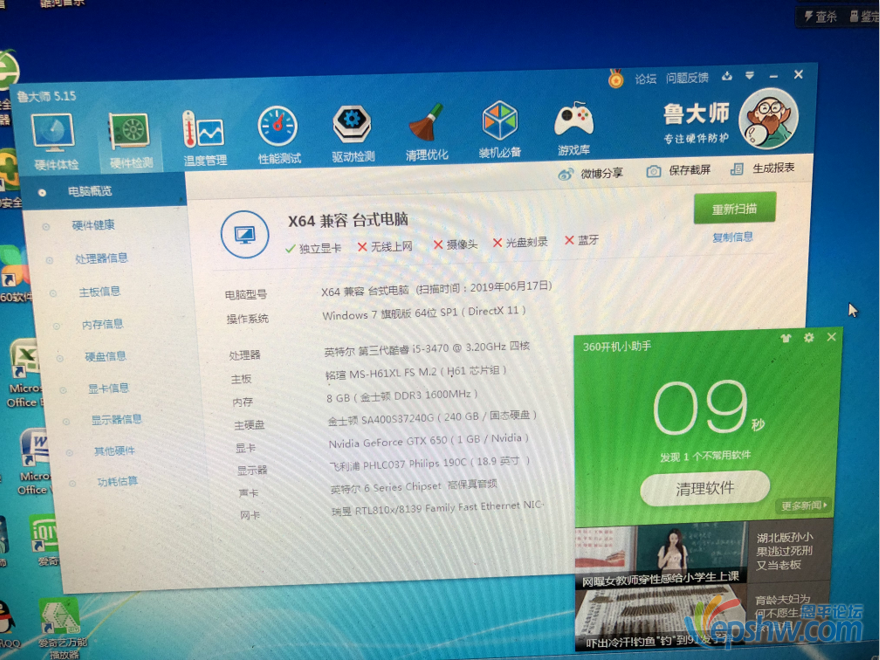
Task: Open the green e browser desktop icon
Action: [8, 71]
